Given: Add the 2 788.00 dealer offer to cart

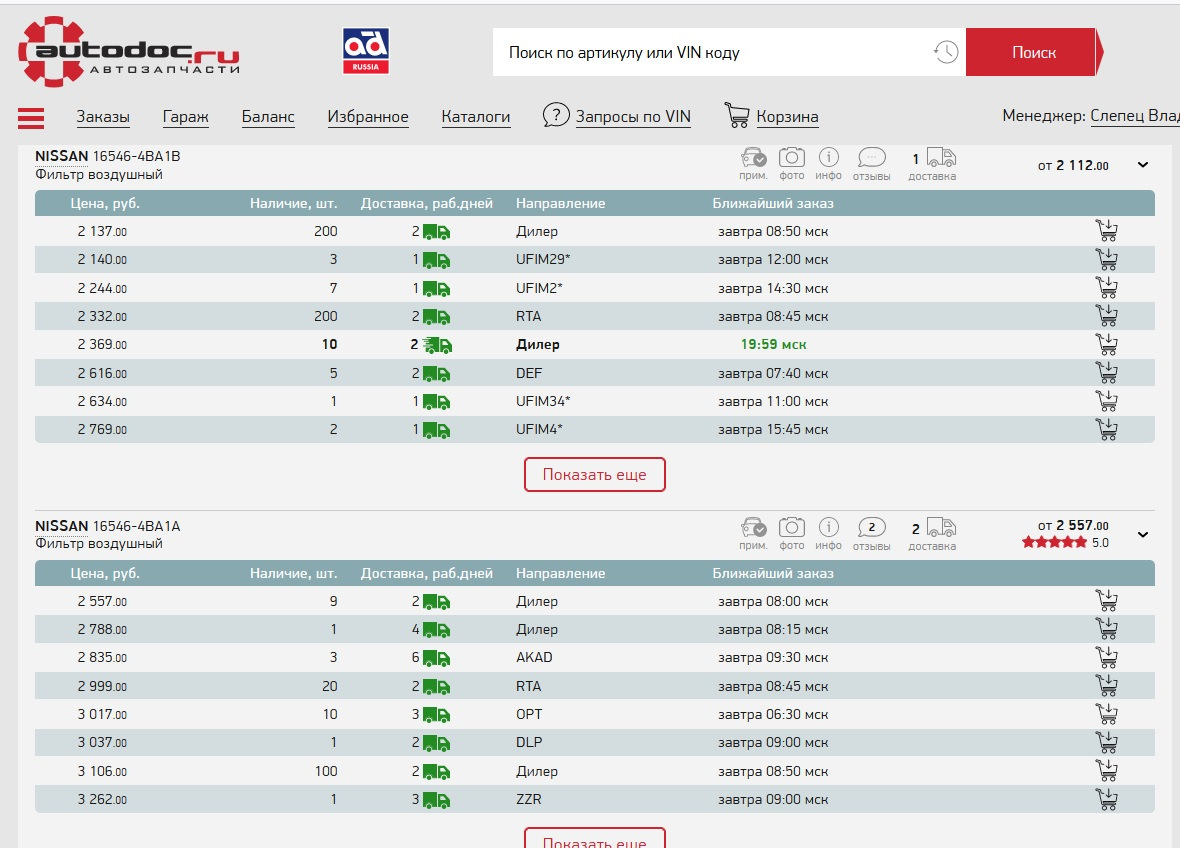Looking at the screenshot, I should (x=1106, y=628).
